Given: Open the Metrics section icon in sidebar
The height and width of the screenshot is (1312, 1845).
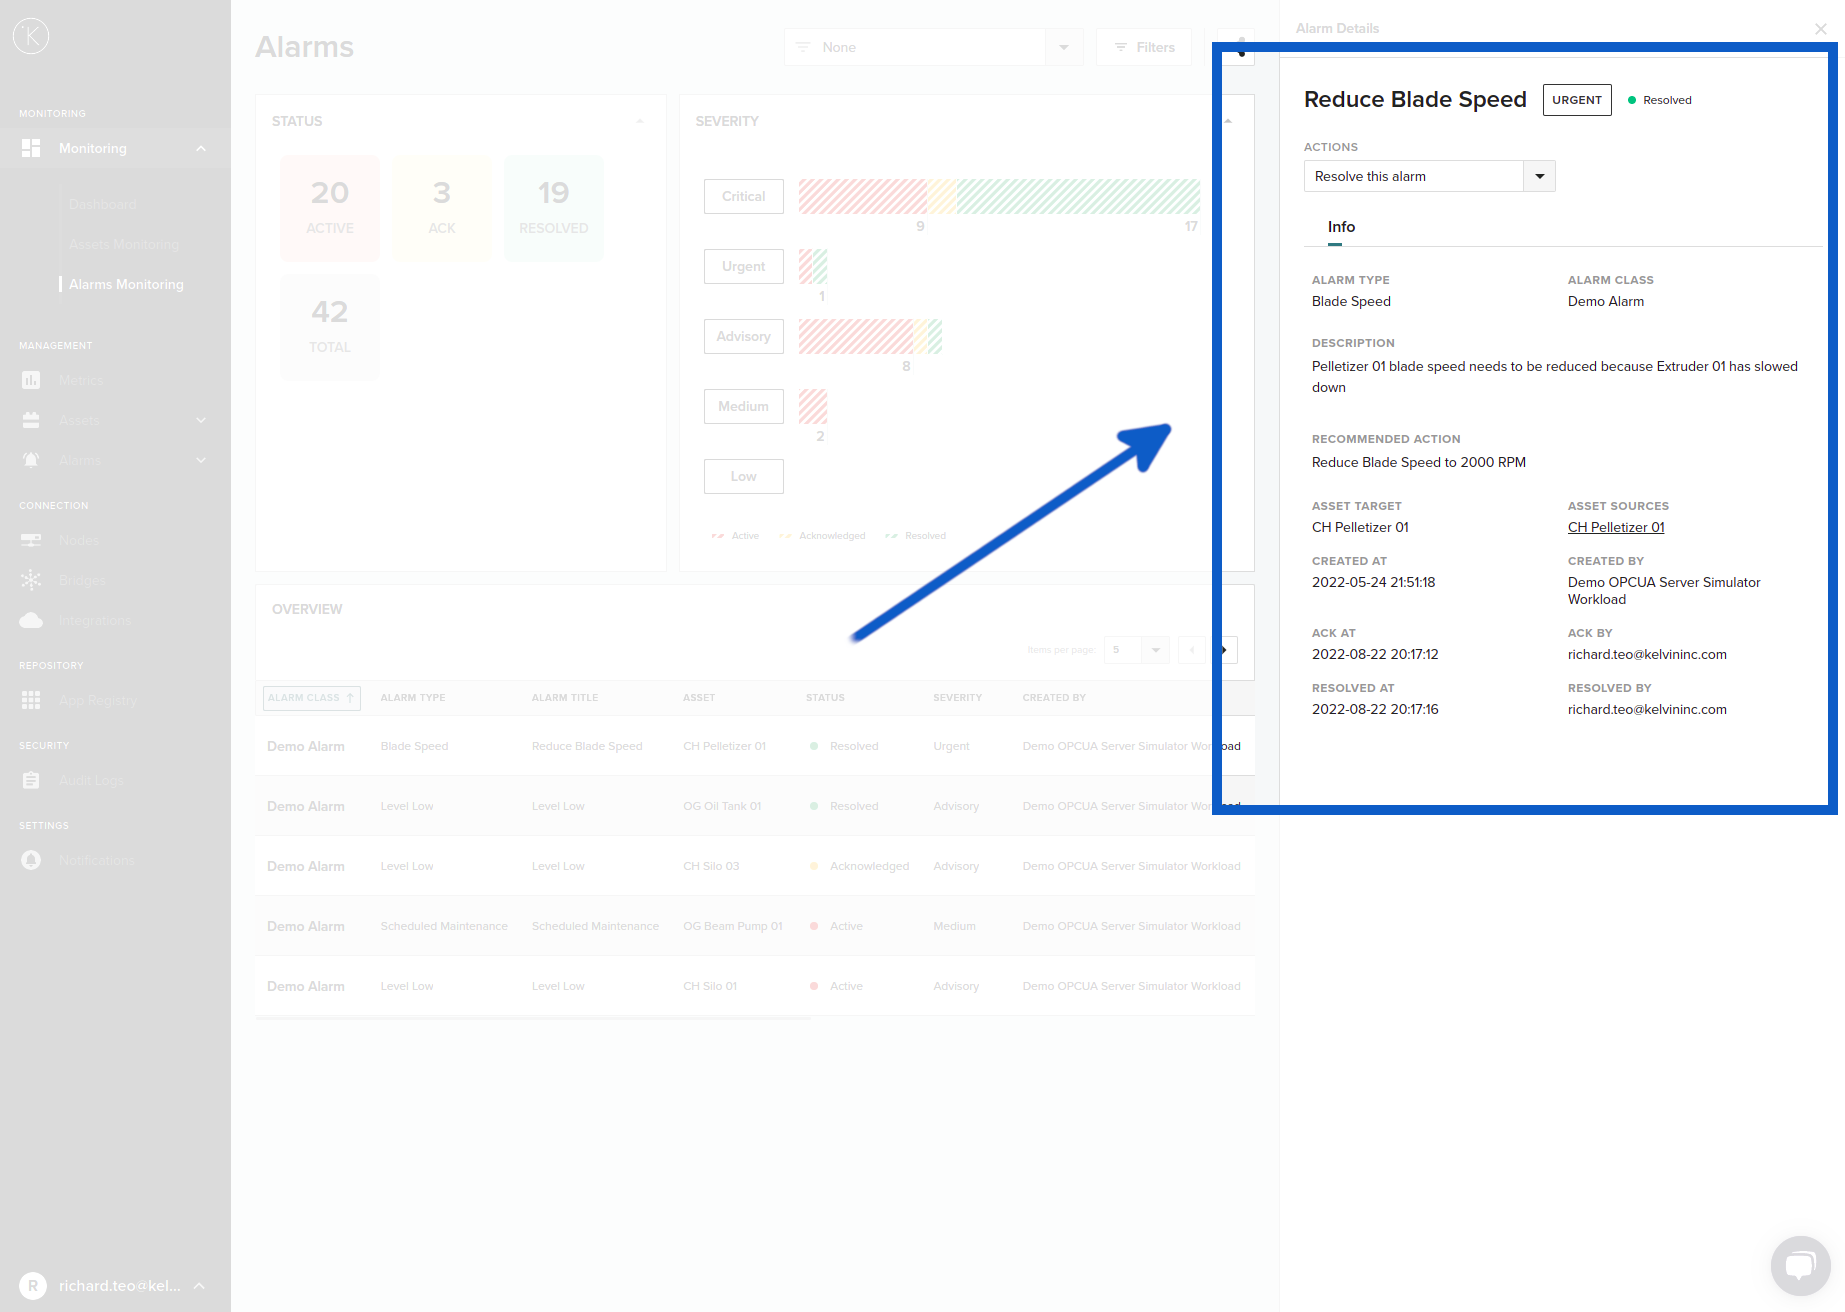Looking at the screenshot, I should pyautogui.click(x=31, y=380).
